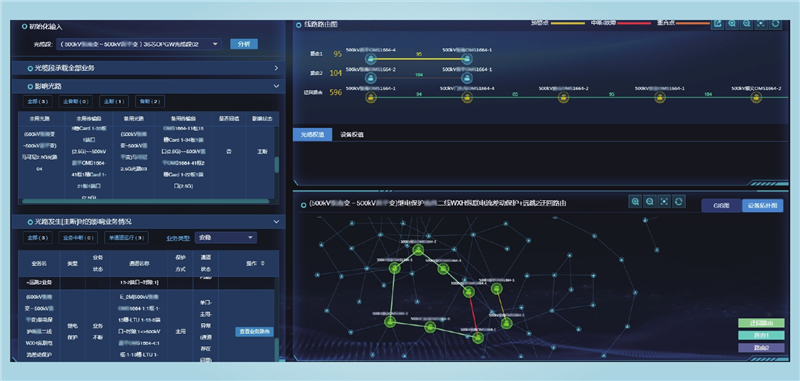This screenshot has width=800, height=381.
Task: Zoom out on the topology map
Action: (x=649, y=201)
